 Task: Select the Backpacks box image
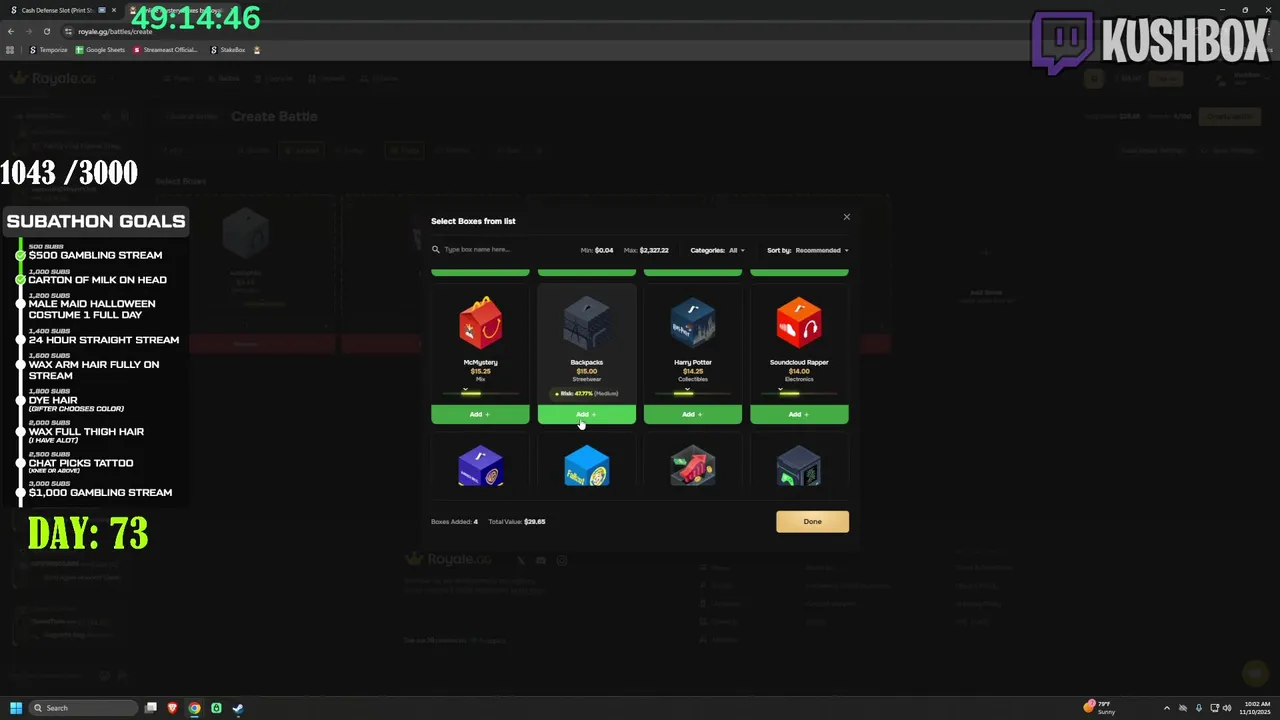pyautogui.click(x=586, y=324)
